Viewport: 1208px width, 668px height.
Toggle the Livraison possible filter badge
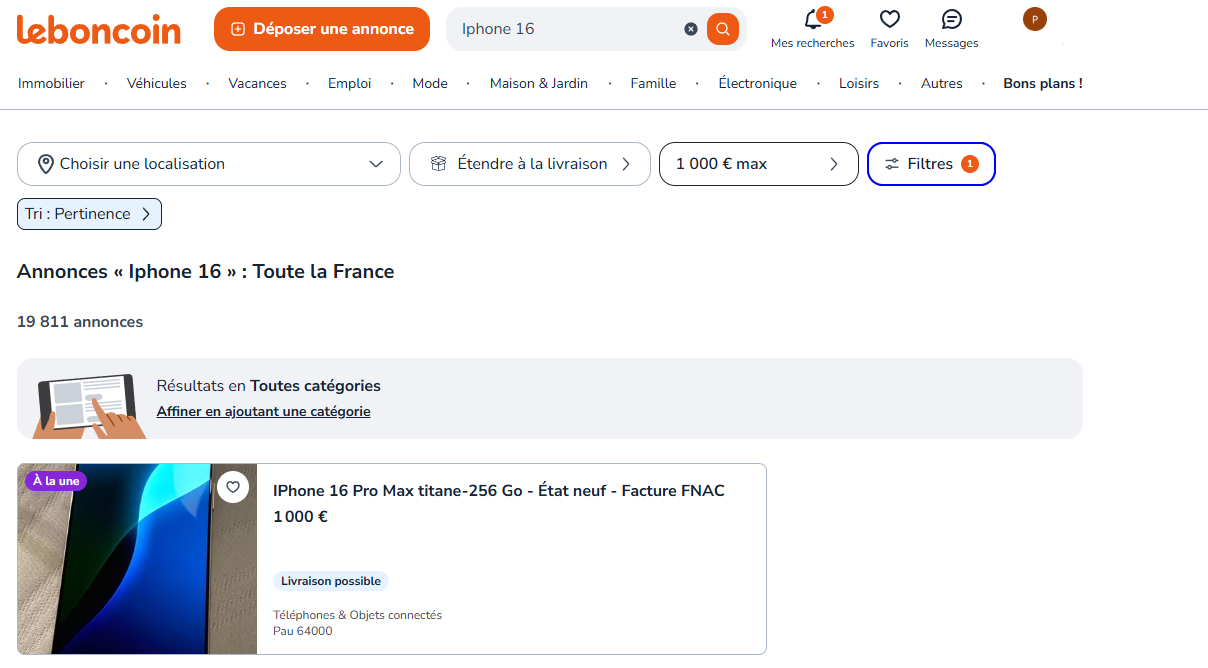point(330,580)
